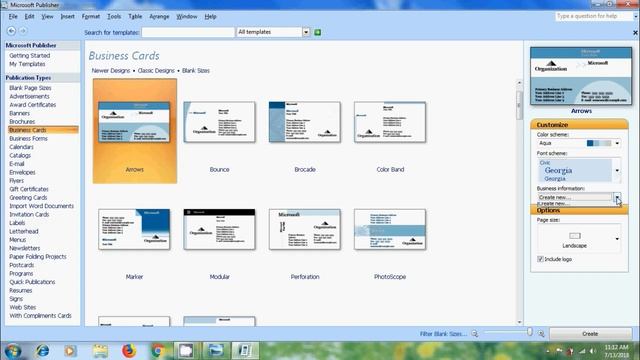Open the File menu
Image resolution: width=640 pixels, height=360 pixels.
coord(13,17)
